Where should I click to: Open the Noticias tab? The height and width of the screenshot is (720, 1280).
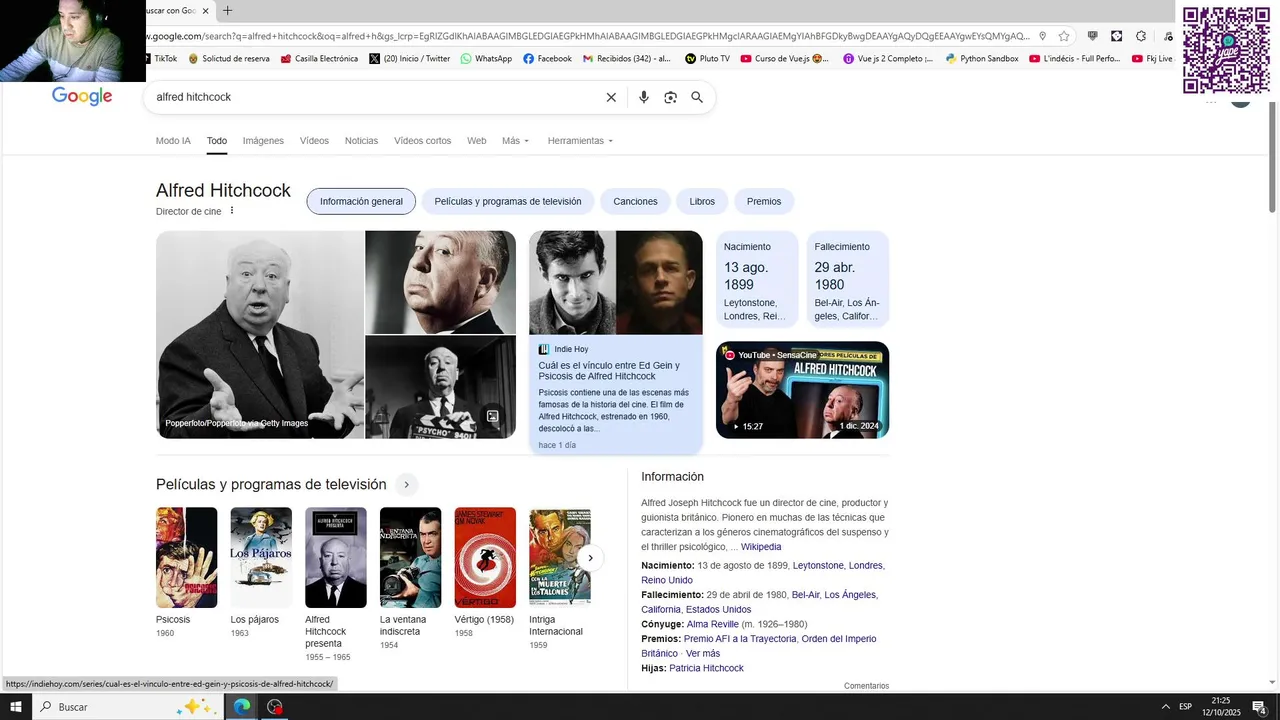361,141
